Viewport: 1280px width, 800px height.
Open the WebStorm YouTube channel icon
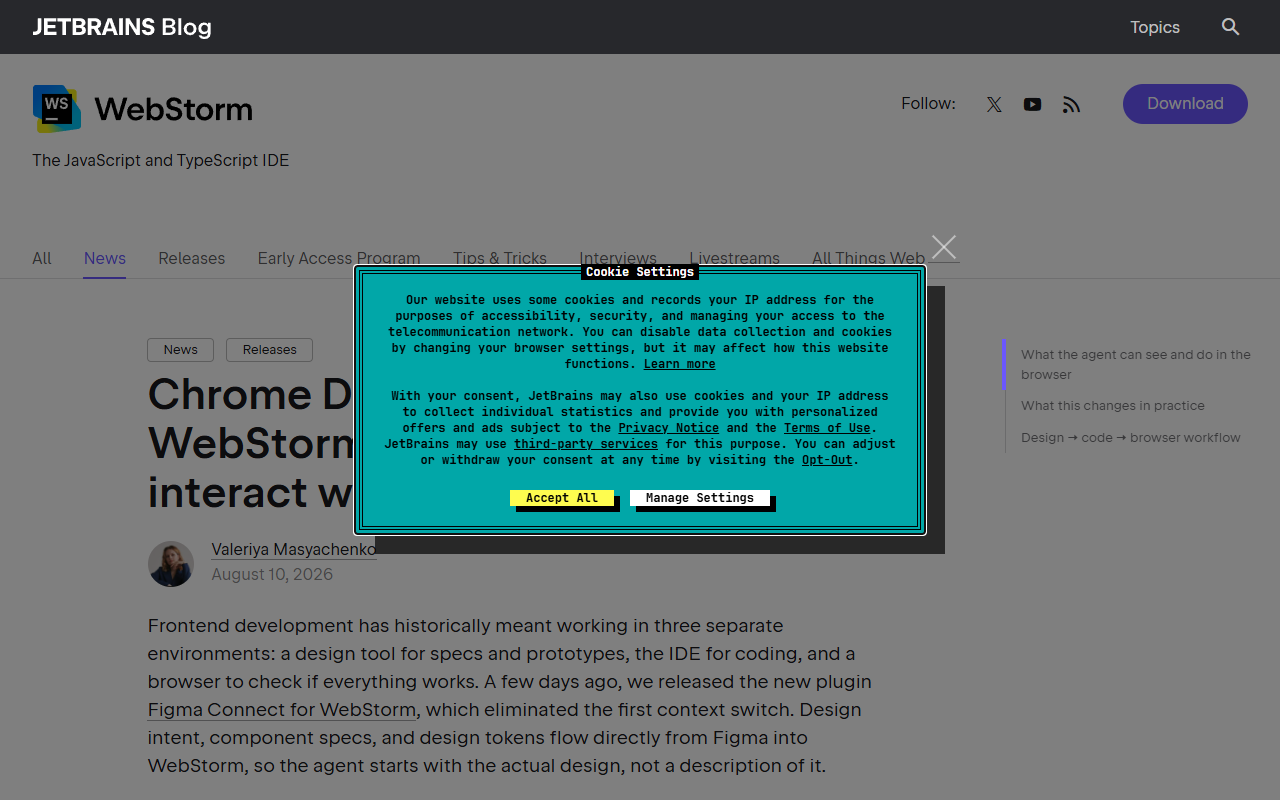(x=1033, y=104)
